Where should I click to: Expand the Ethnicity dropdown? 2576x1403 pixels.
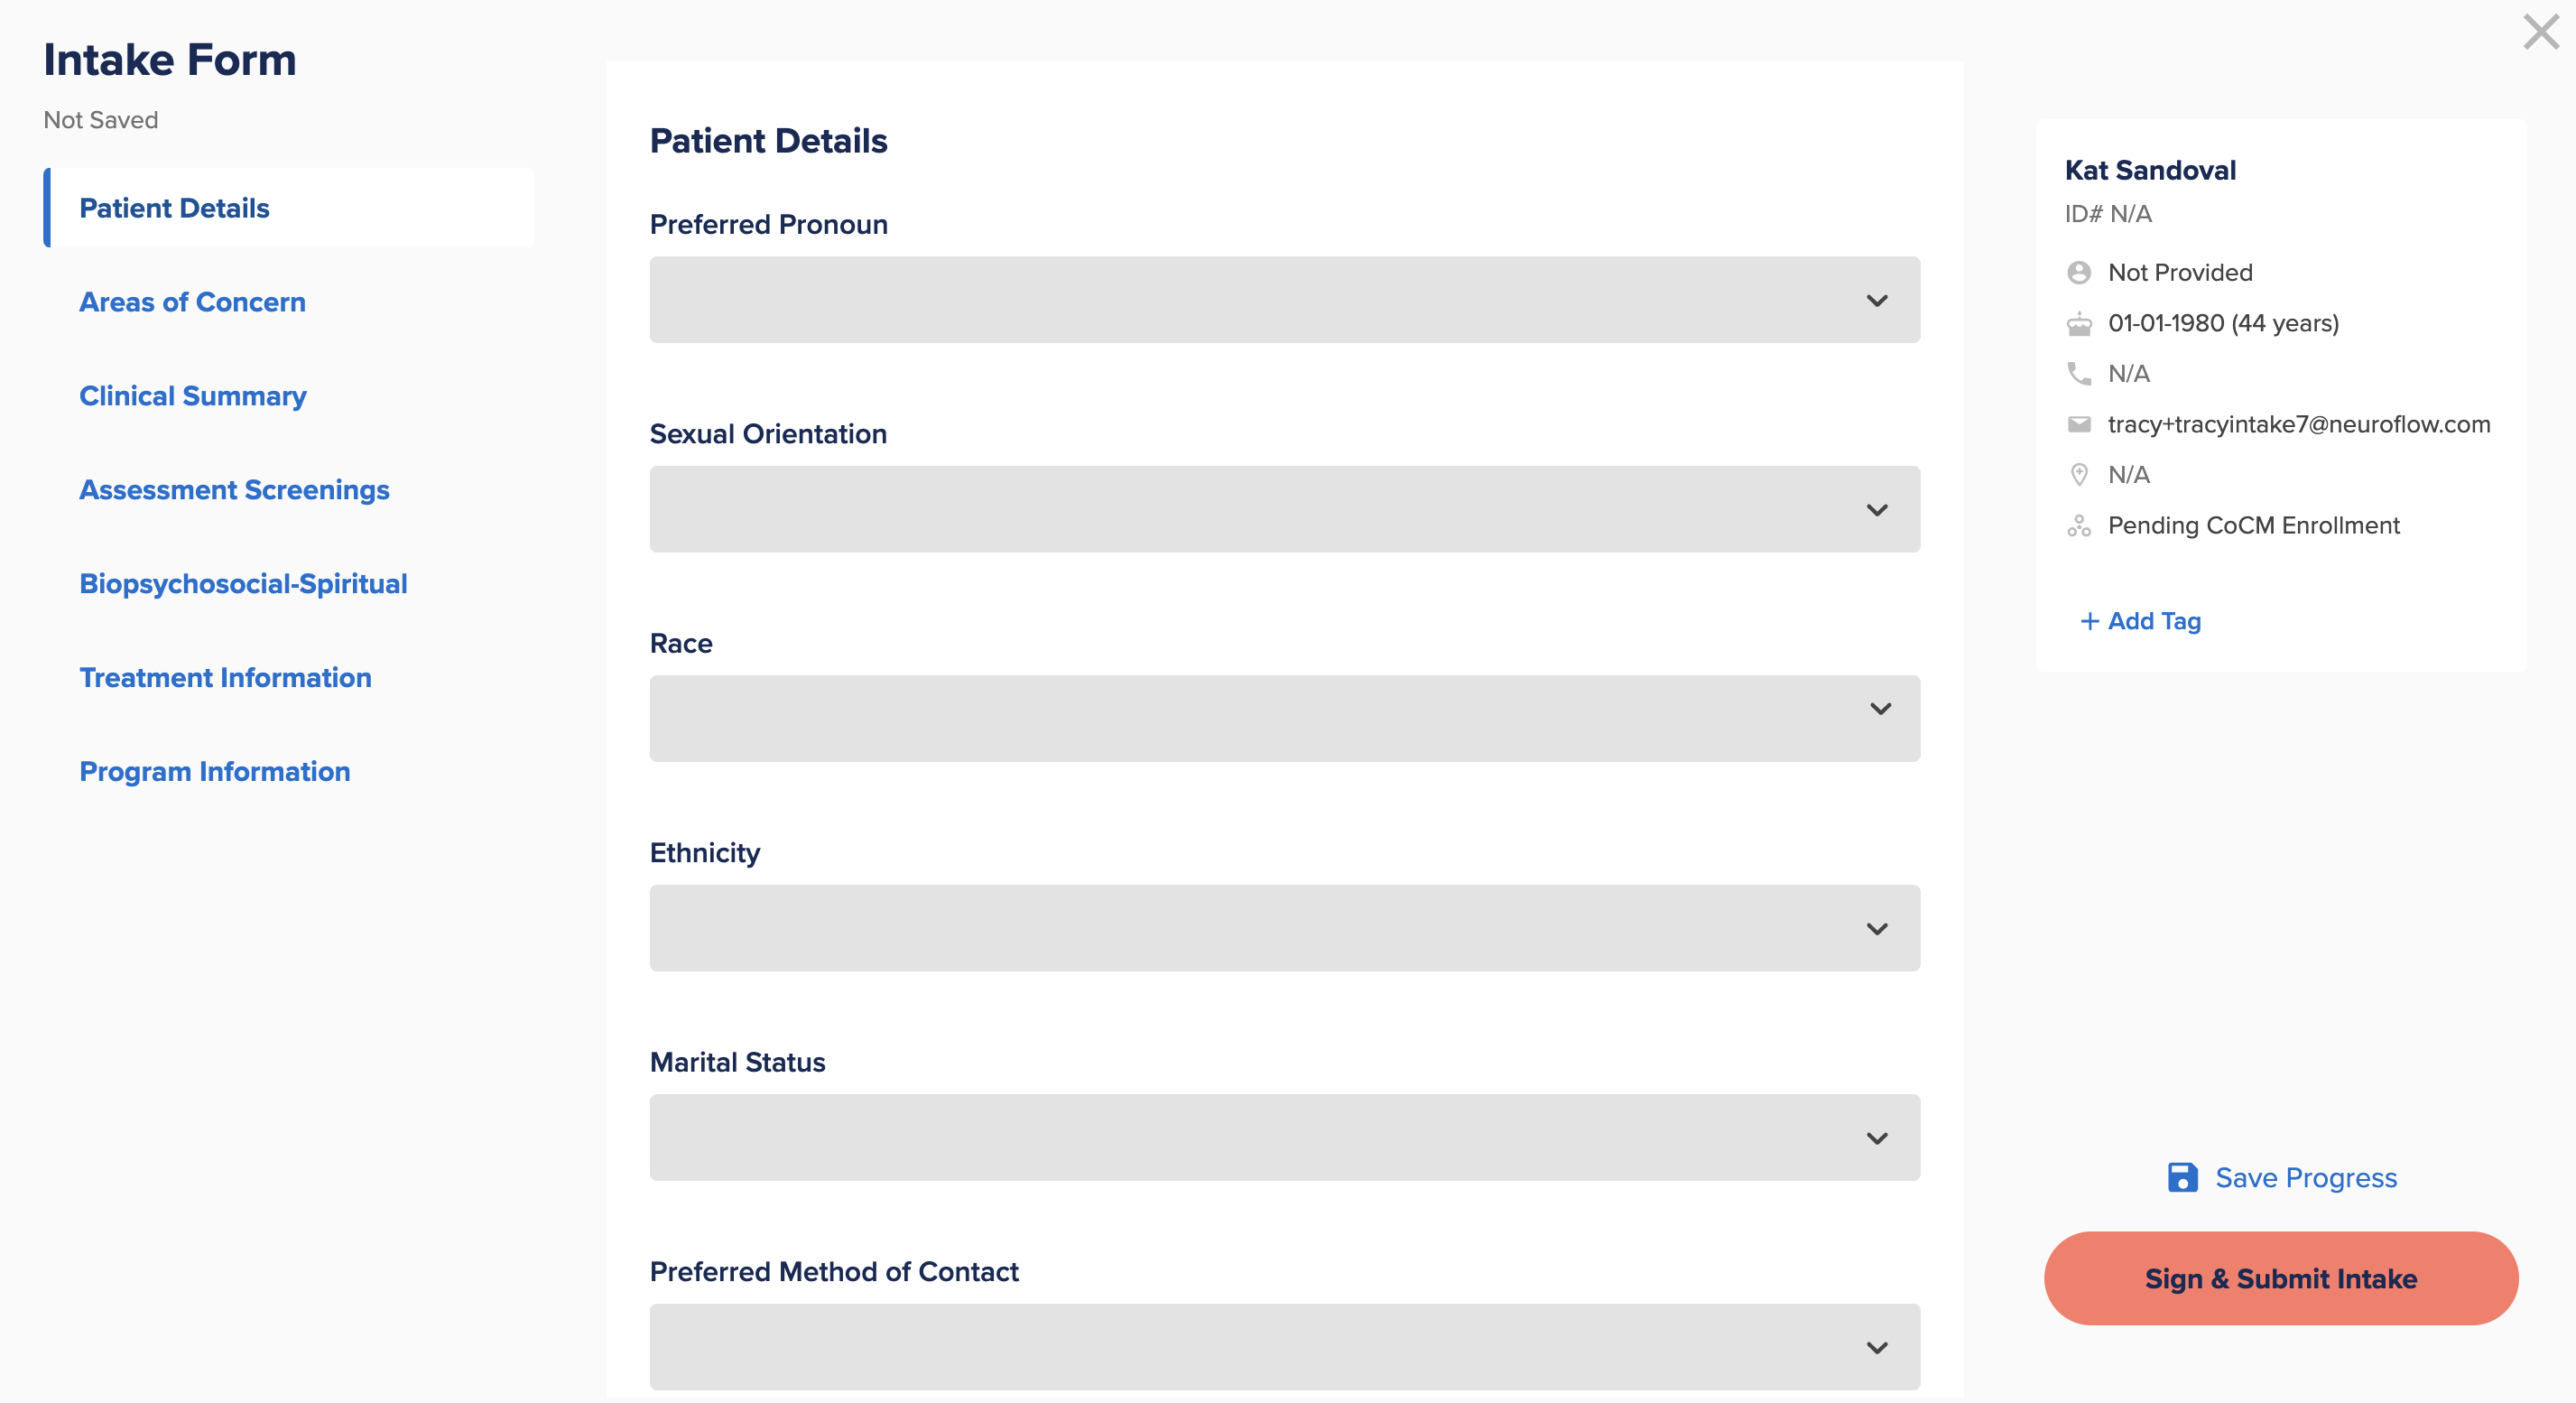[1284, 928]
